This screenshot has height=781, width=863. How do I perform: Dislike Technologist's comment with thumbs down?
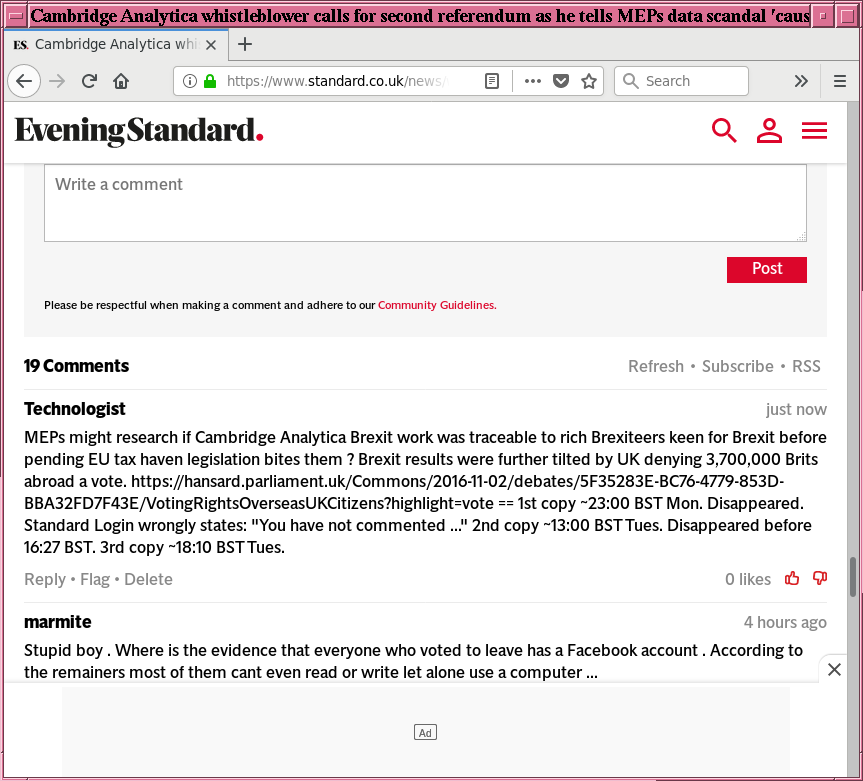coord(820,578)
